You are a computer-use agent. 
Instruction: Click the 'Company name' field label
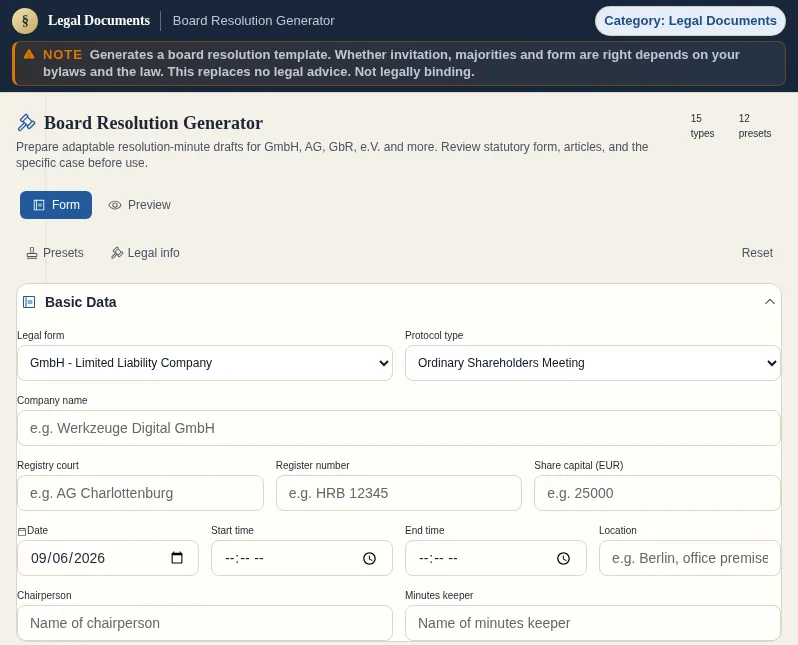click(52, 400)
